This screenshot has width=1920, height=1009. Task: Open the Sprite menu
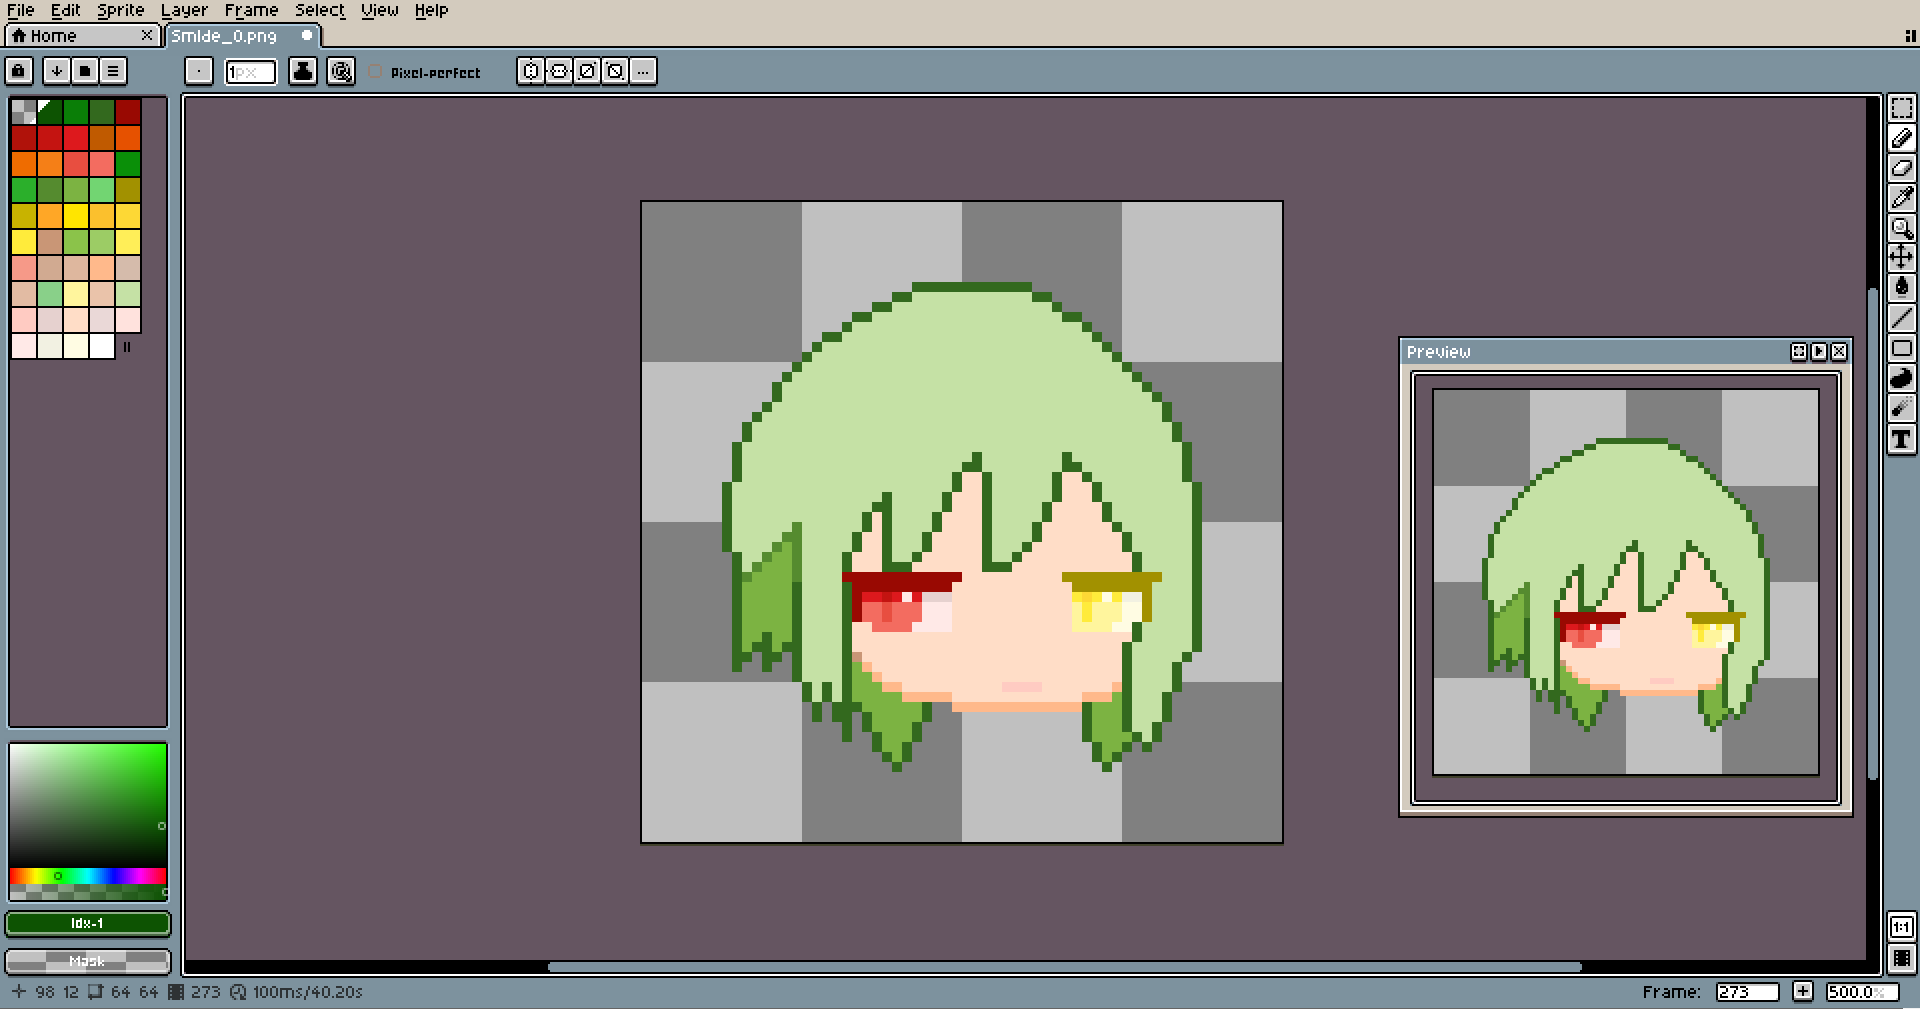pyautogui.click(x=120, y=10)
